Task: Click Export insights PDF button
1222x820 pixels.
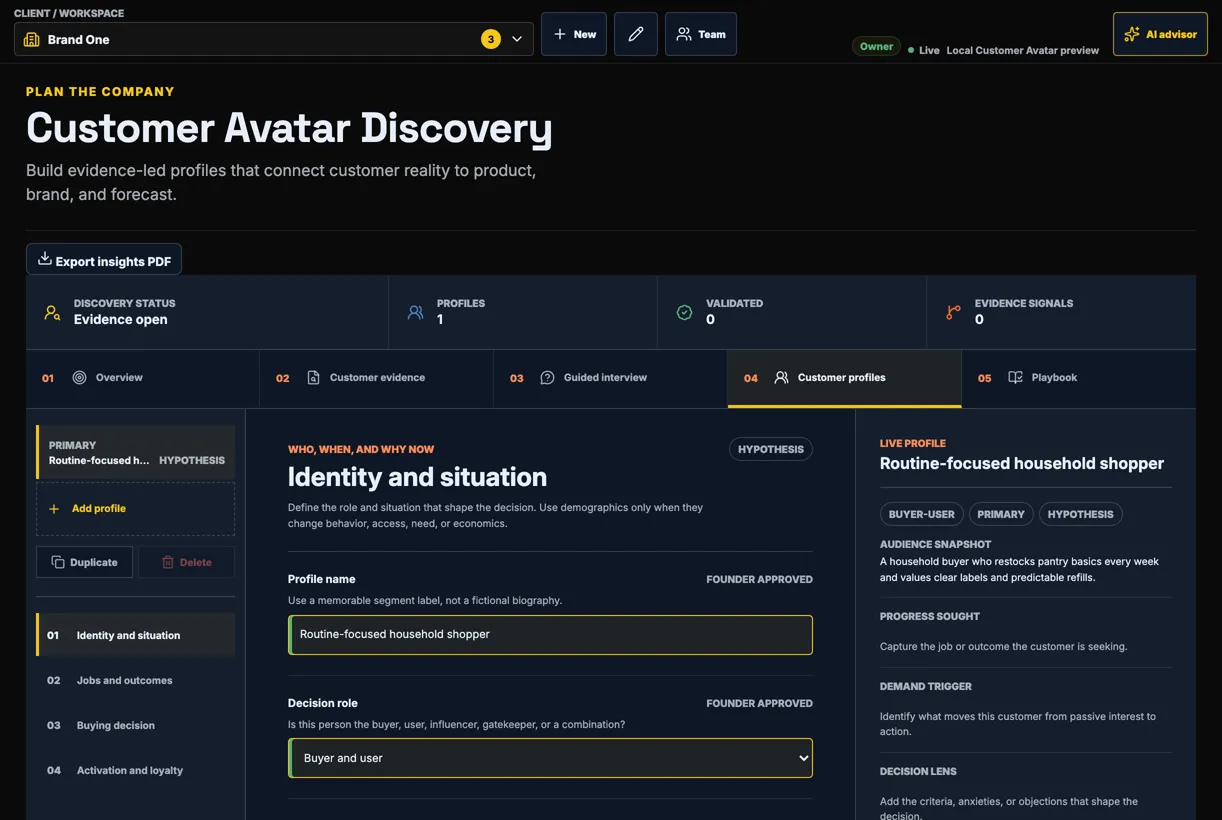Action: [104, 260]
